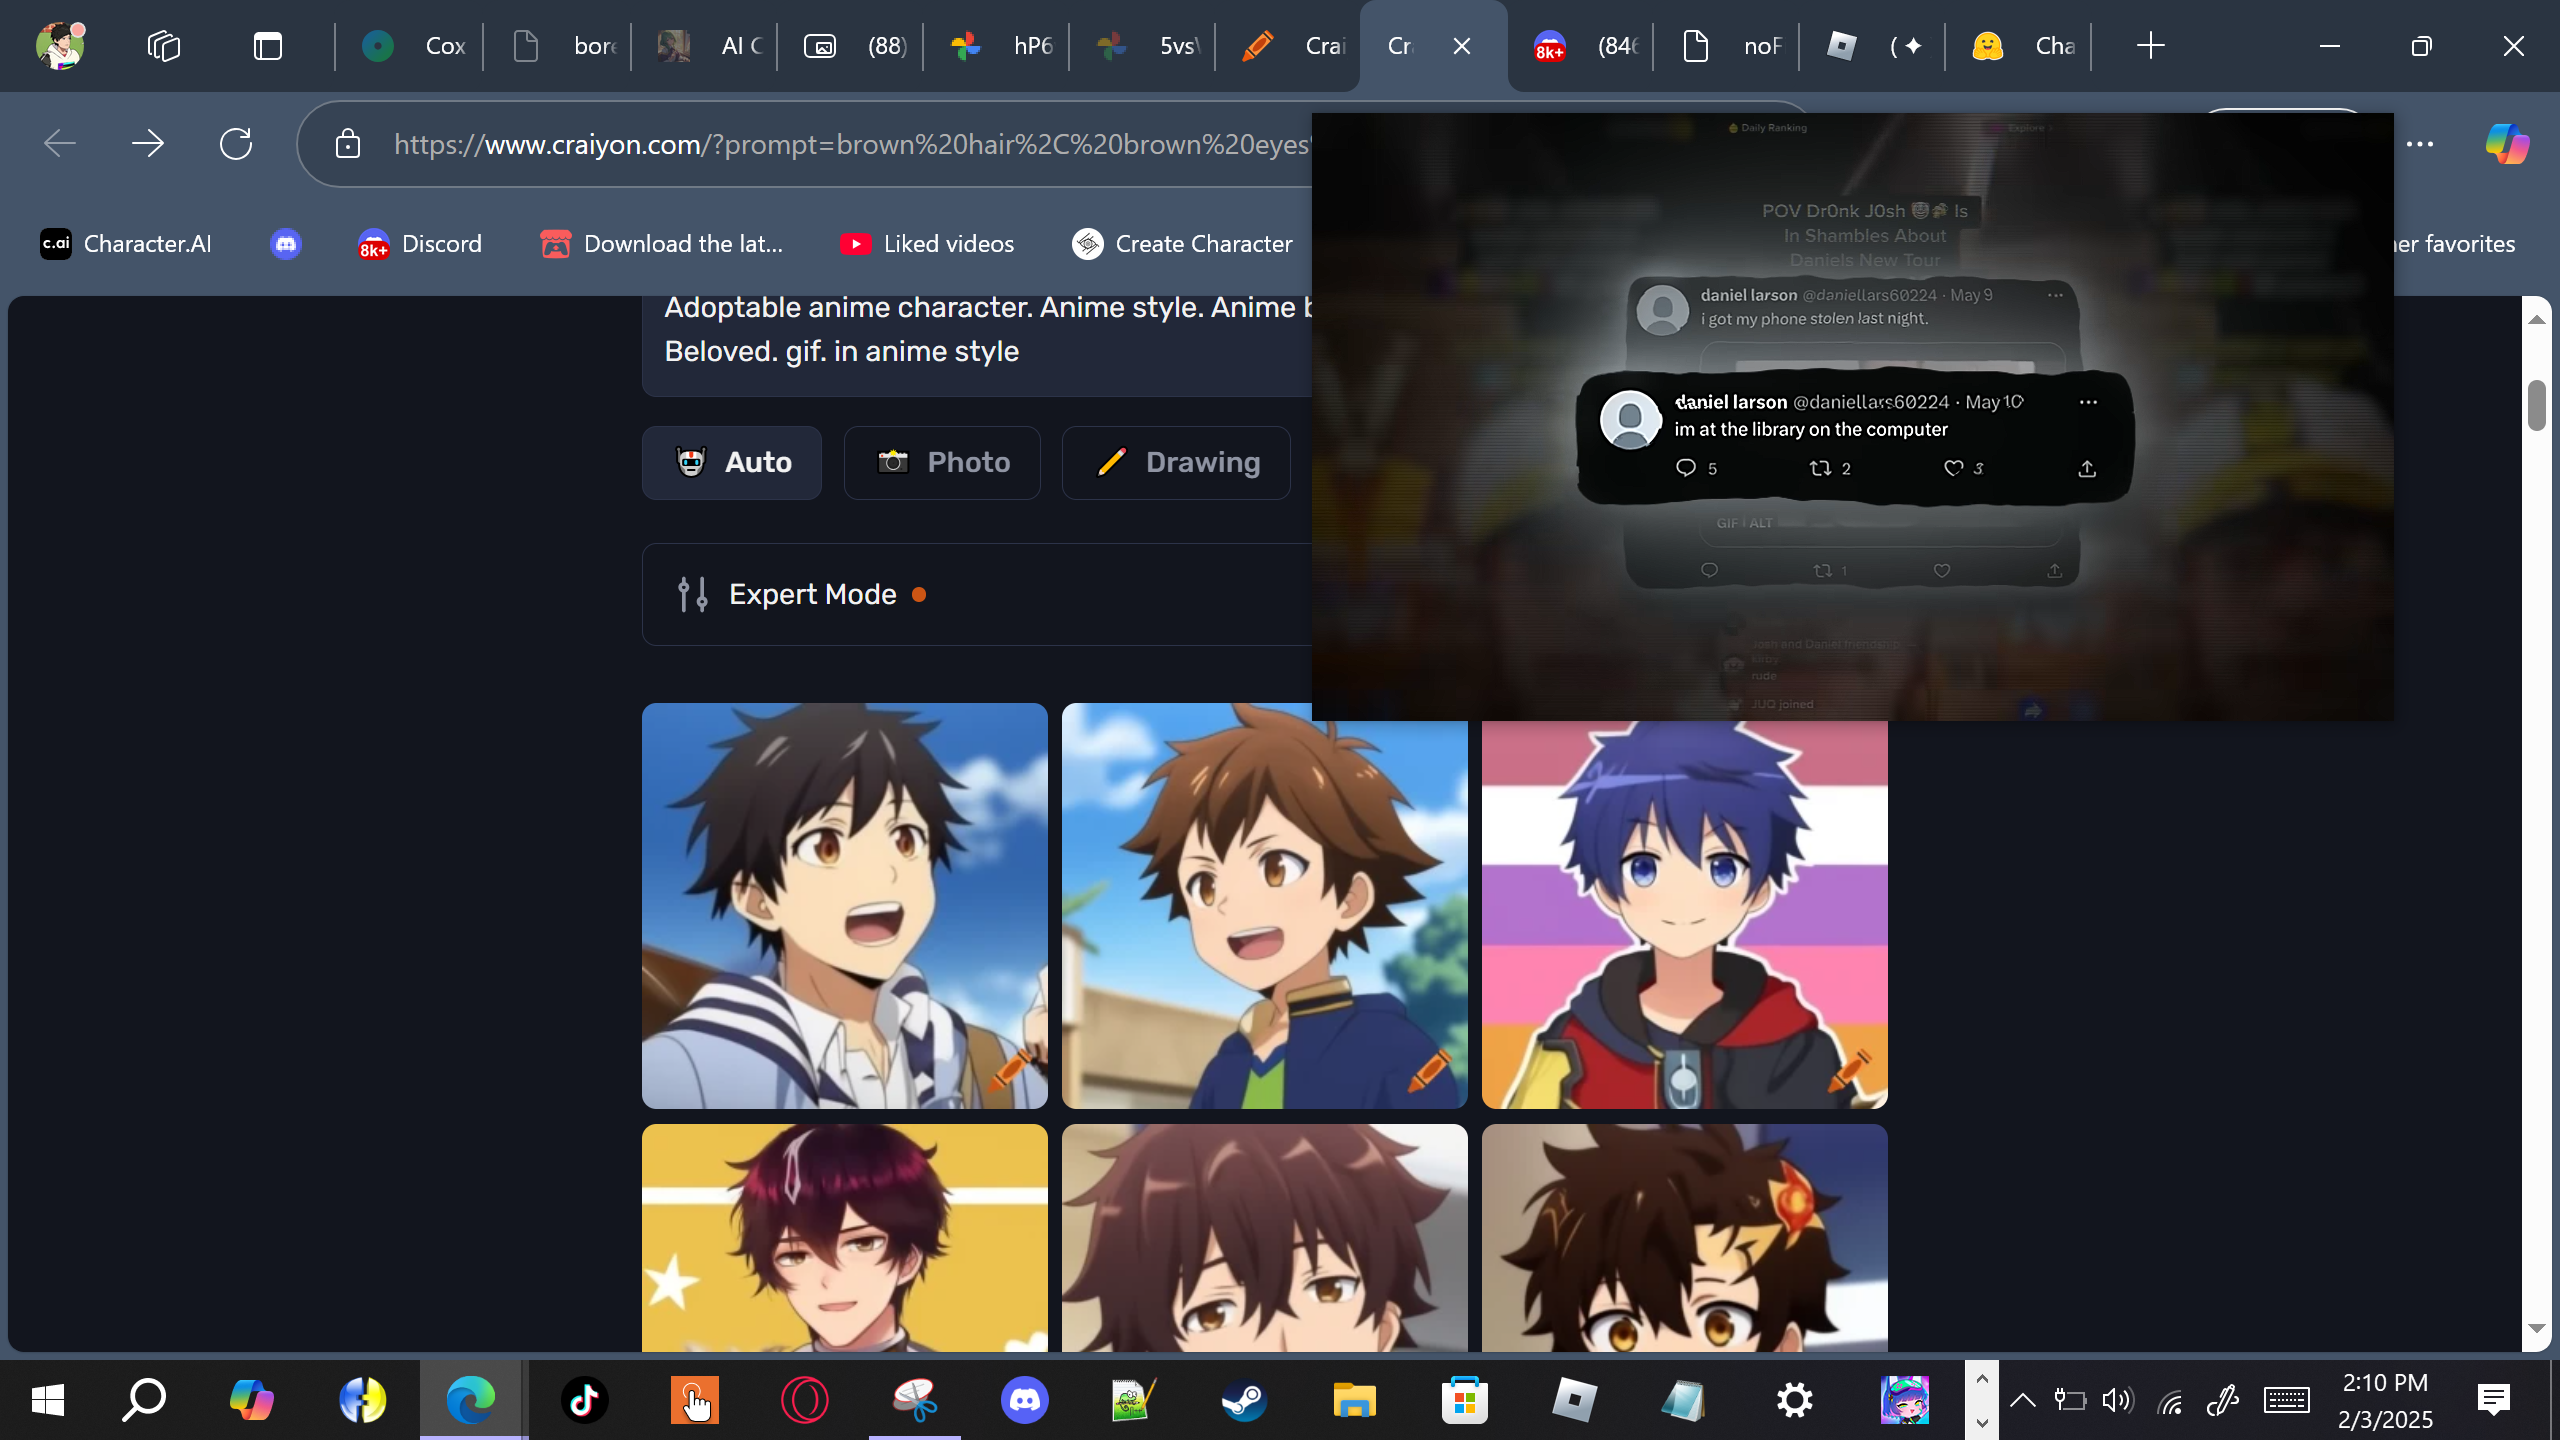Open the Windows Start menu

click(48, 1400)
